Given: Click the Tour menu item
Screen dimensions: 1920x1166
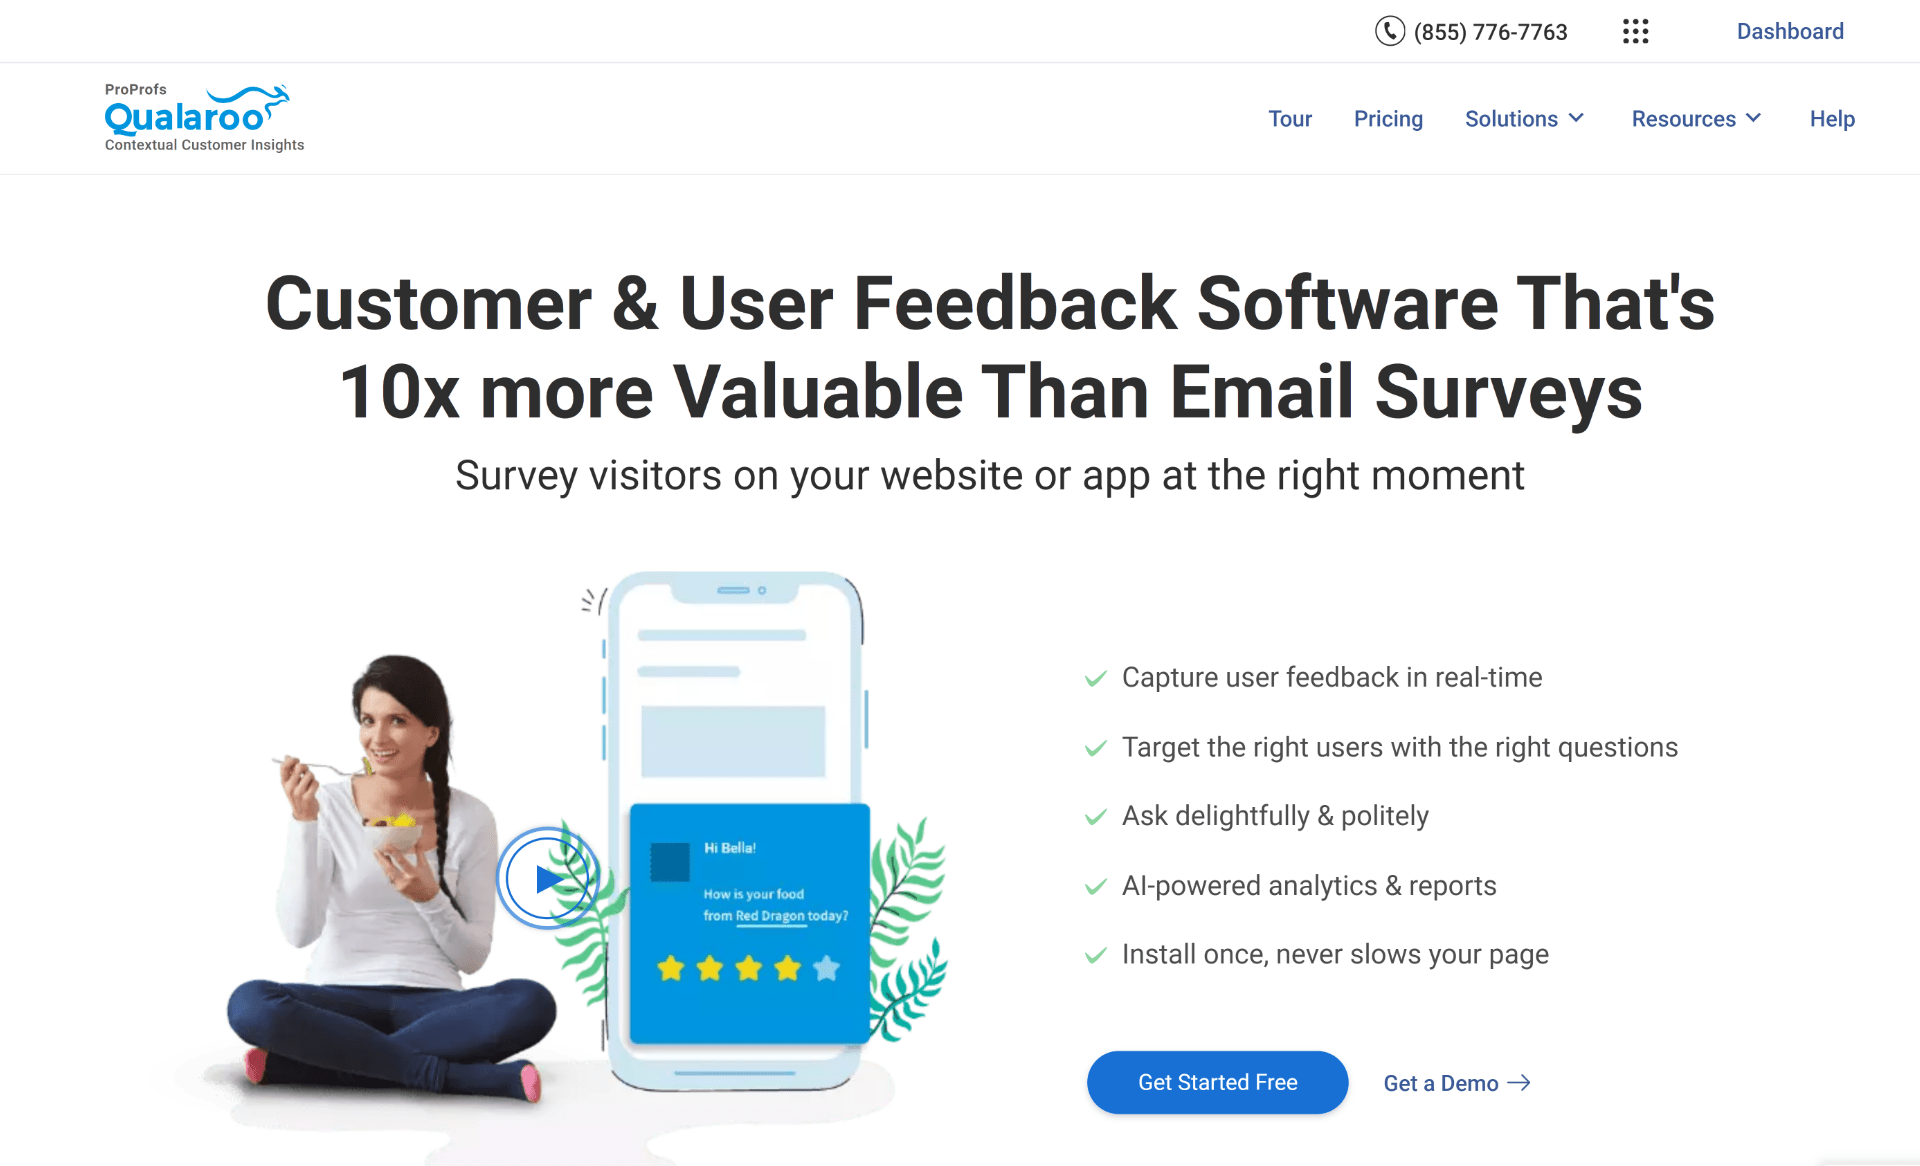Looking at the screenshot, I should [x=1291, y=118].
